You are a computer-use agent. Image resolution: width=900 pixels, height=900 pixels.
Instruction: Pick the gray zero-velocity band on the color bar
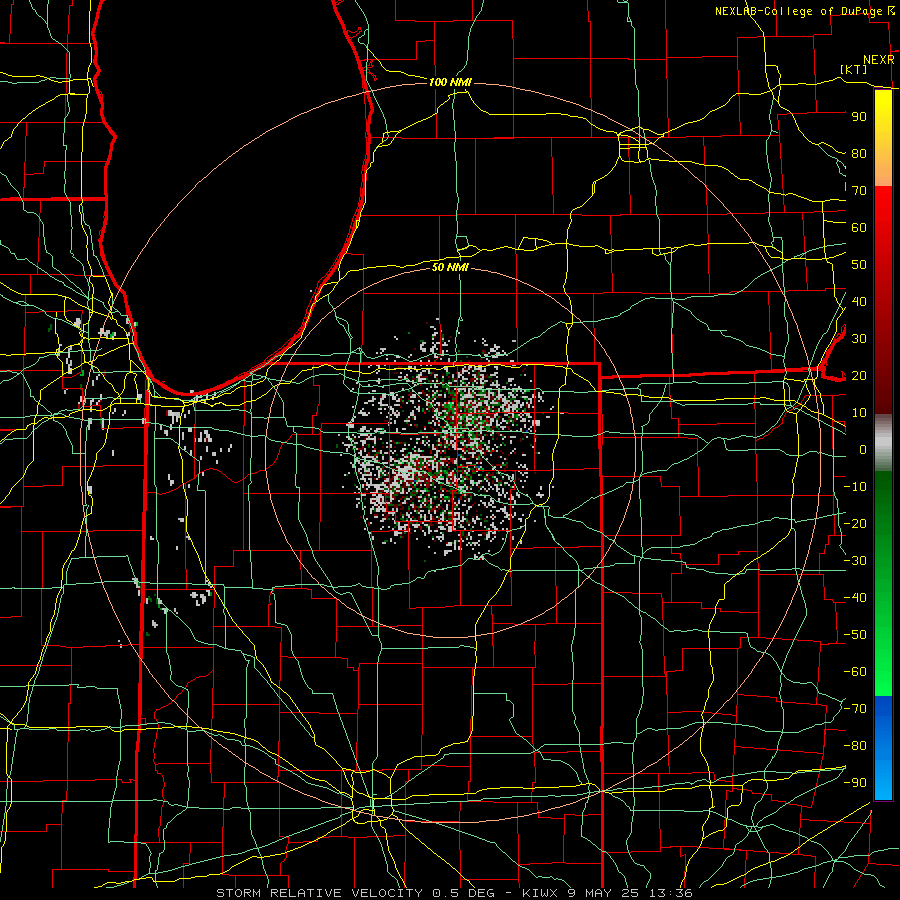(883, 443)
